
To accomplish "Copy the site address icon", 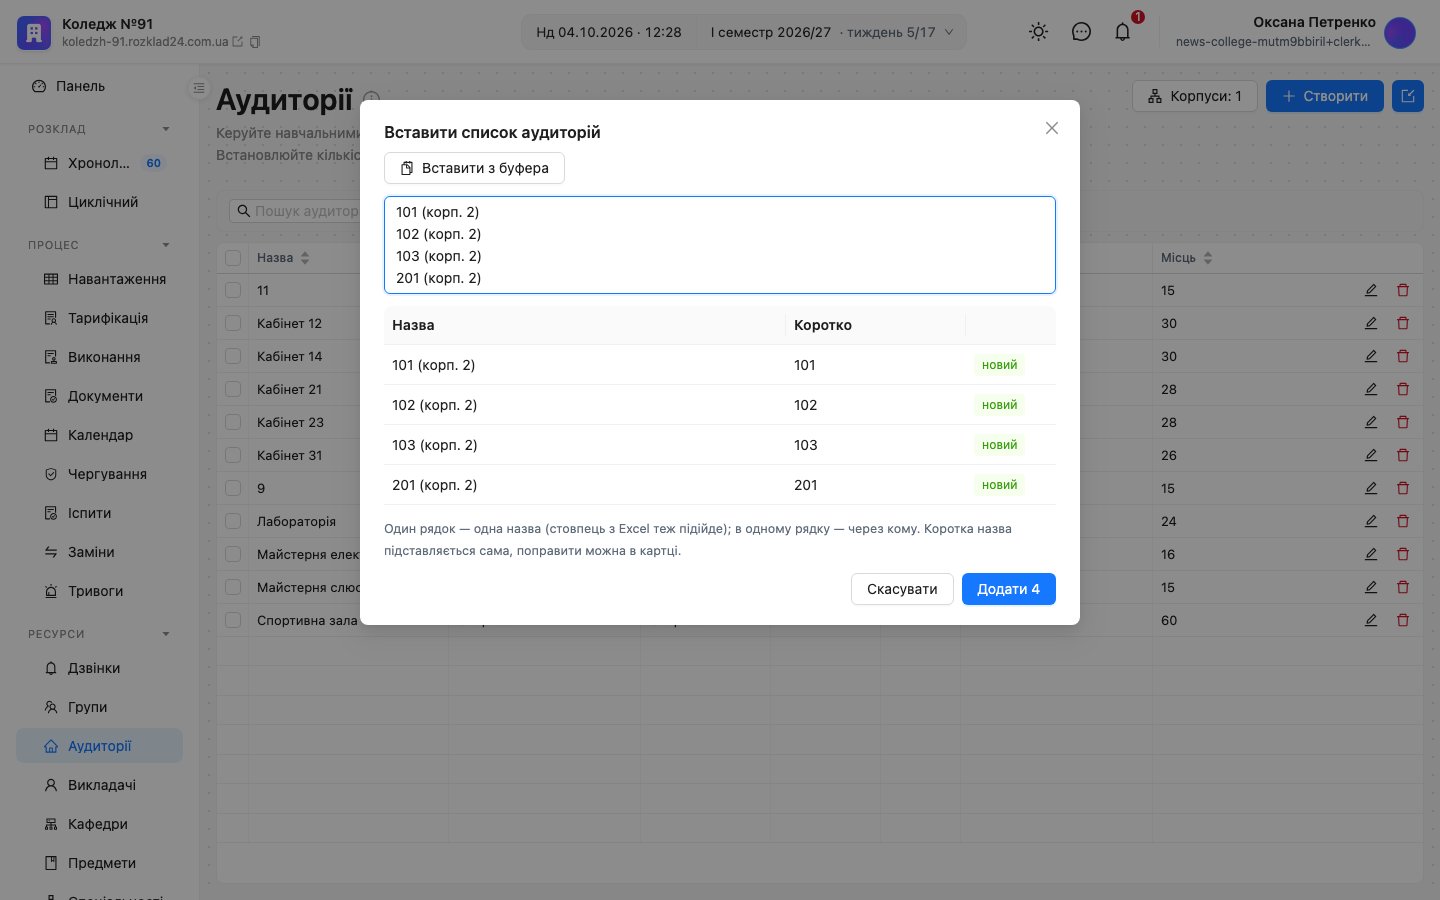I will tap(255, 42).
